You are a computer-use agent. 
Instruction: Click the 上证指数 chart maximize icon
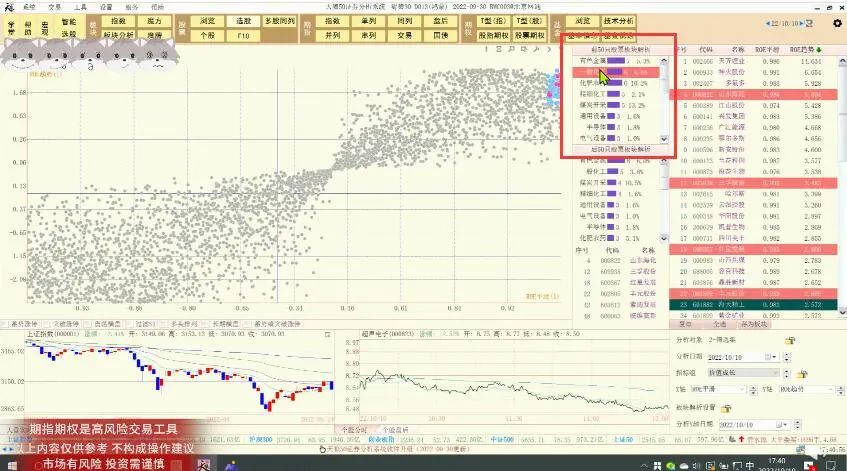coord(327,335)
